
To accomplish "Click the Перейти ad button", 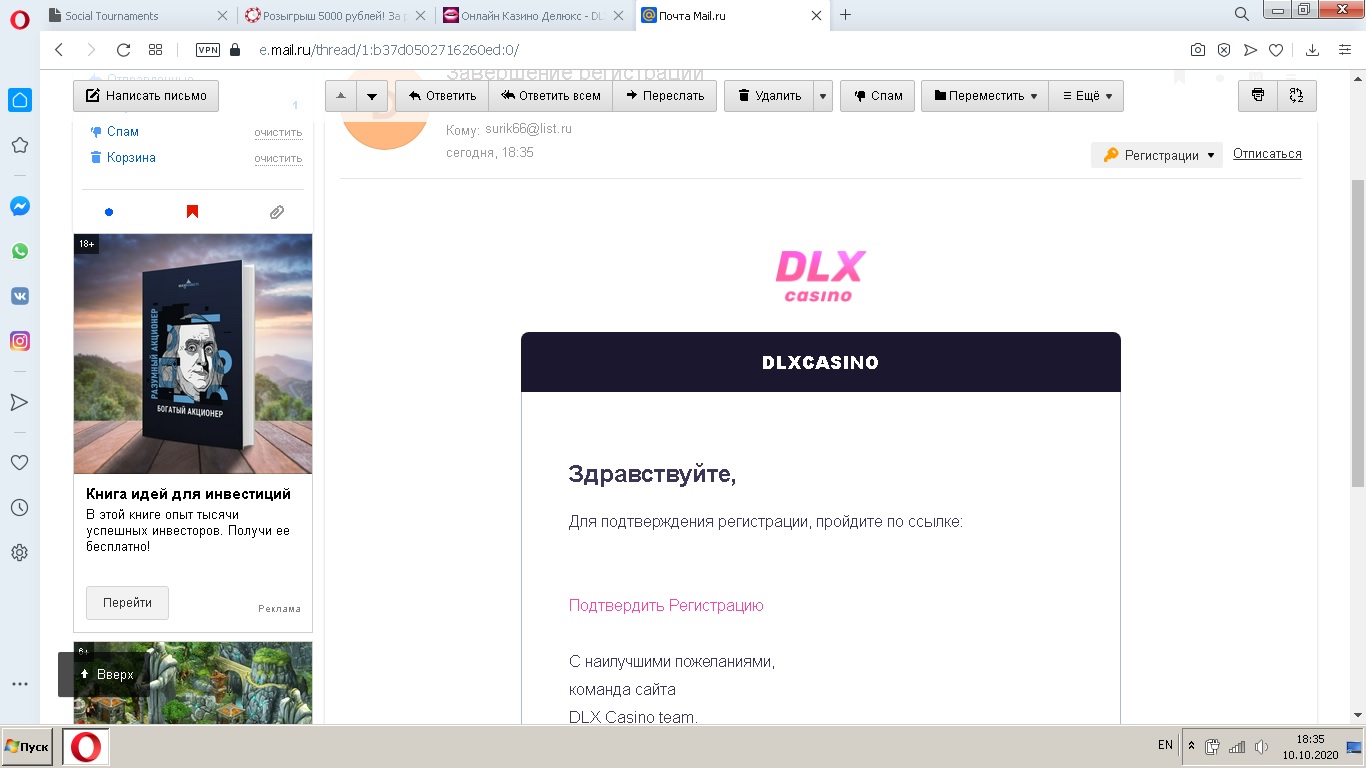I will pos(127,603).
